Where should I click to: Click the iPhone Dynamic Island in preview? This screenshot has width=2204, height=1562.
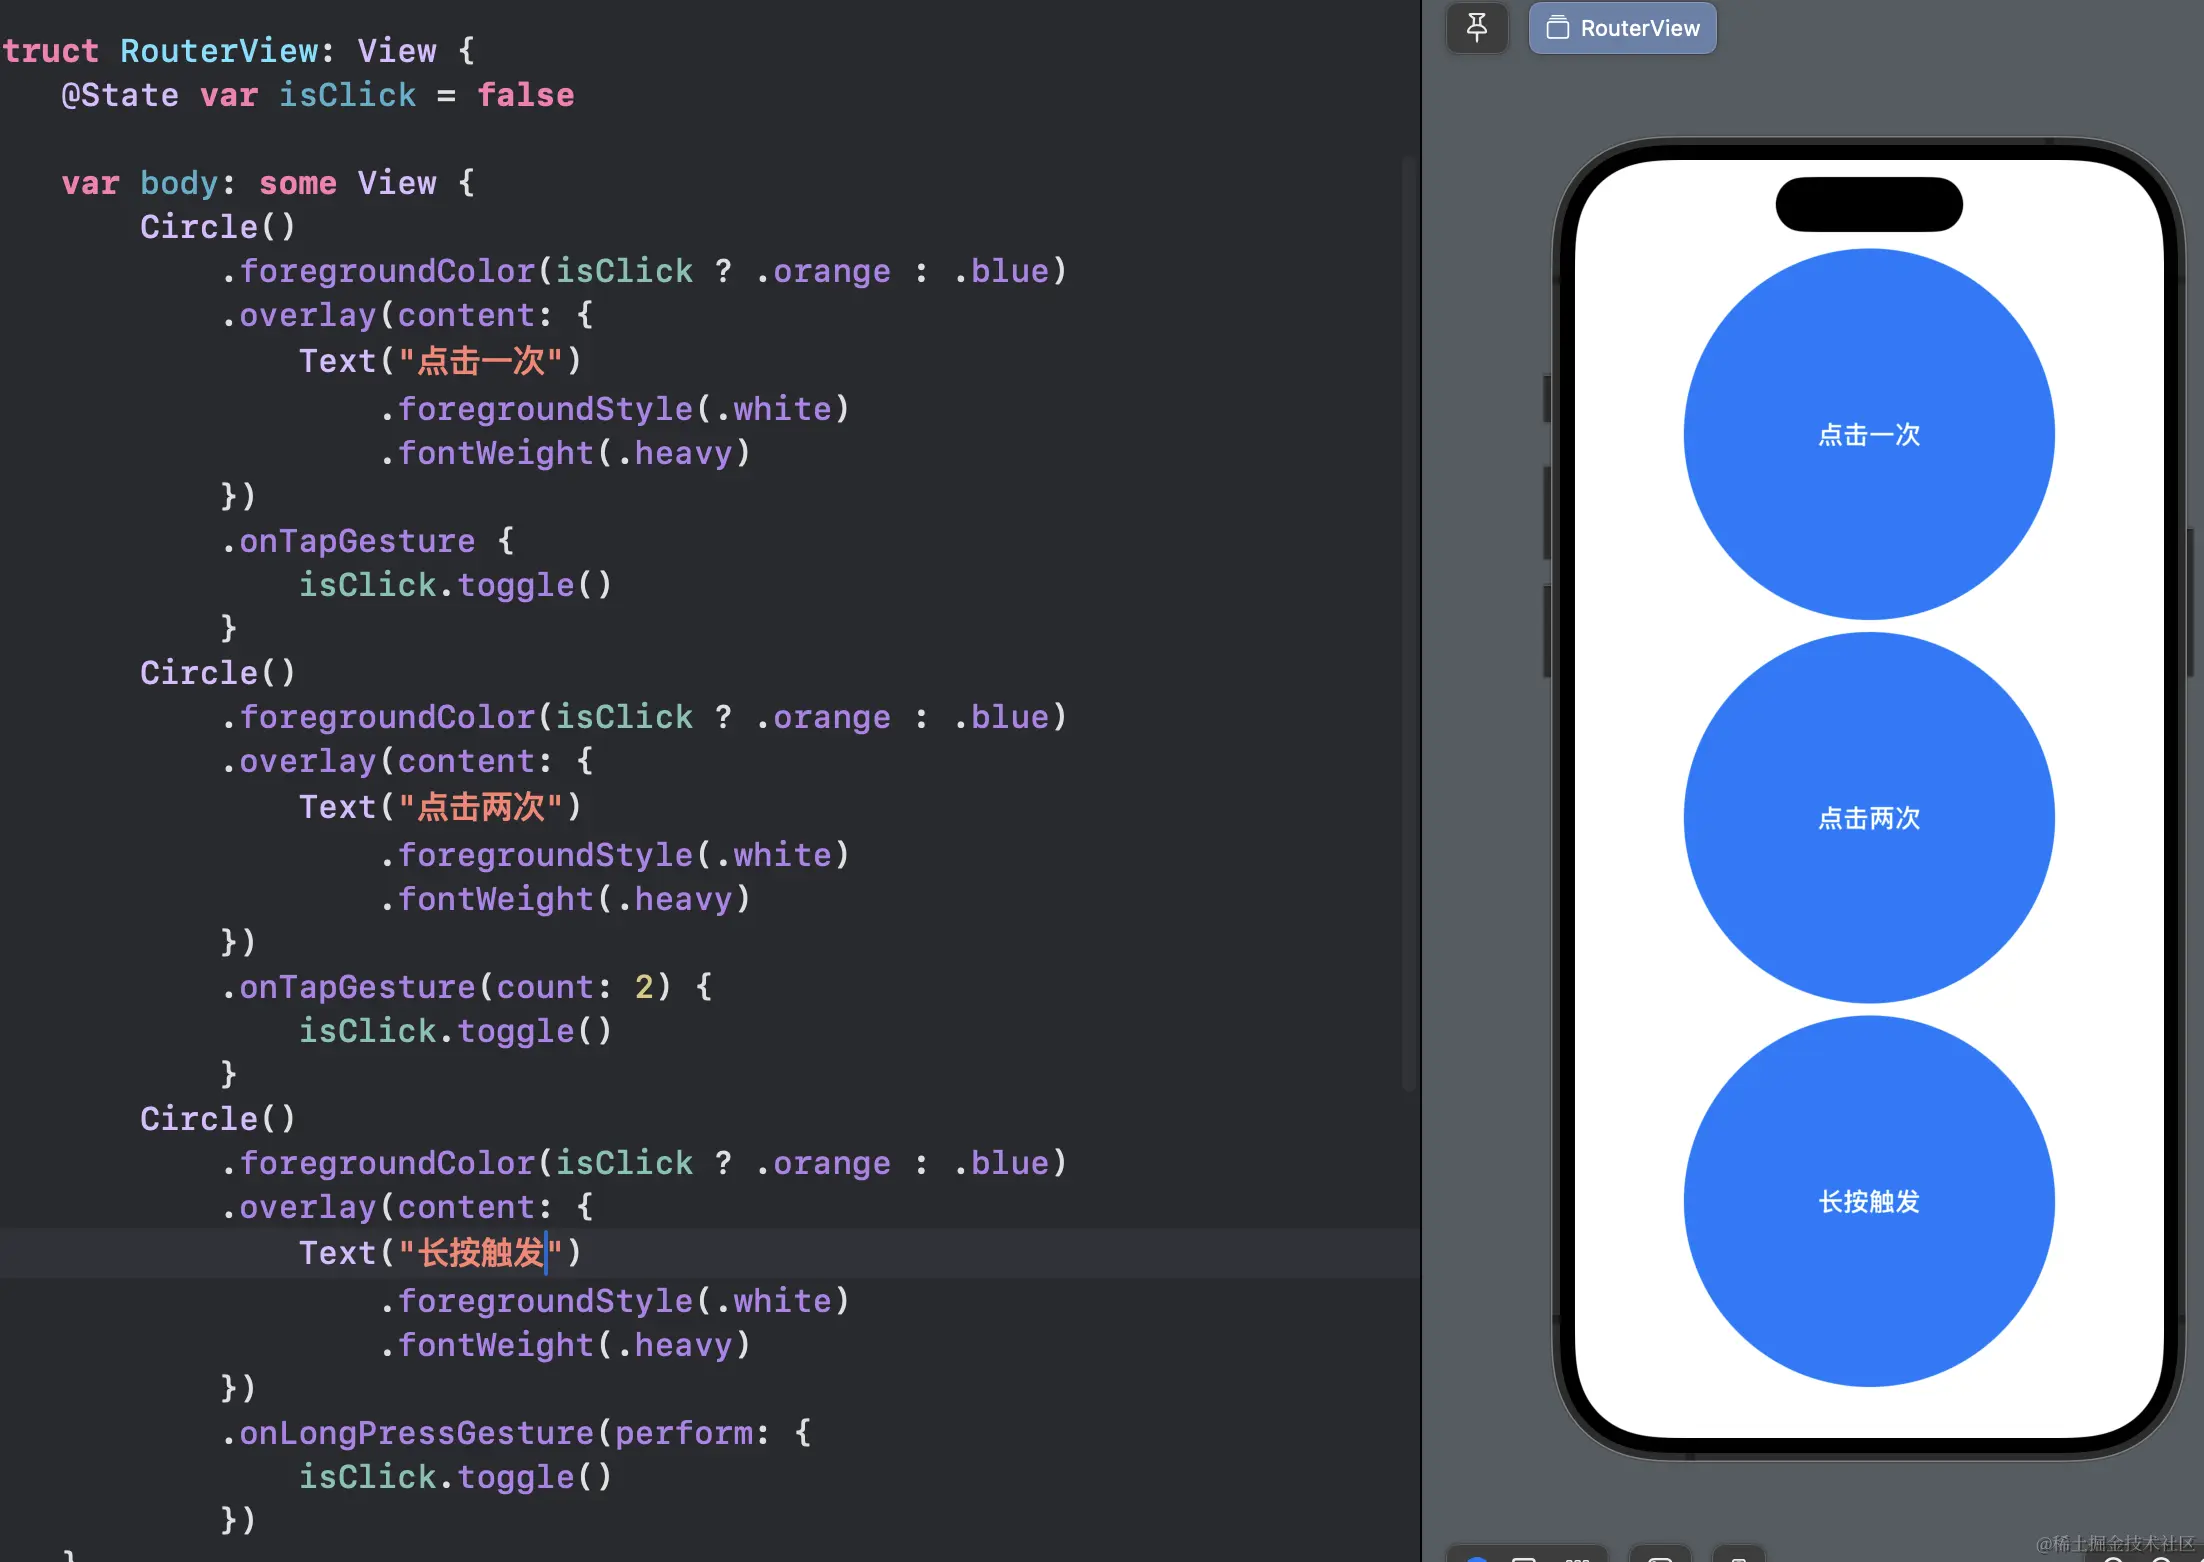click(1868, 204)
